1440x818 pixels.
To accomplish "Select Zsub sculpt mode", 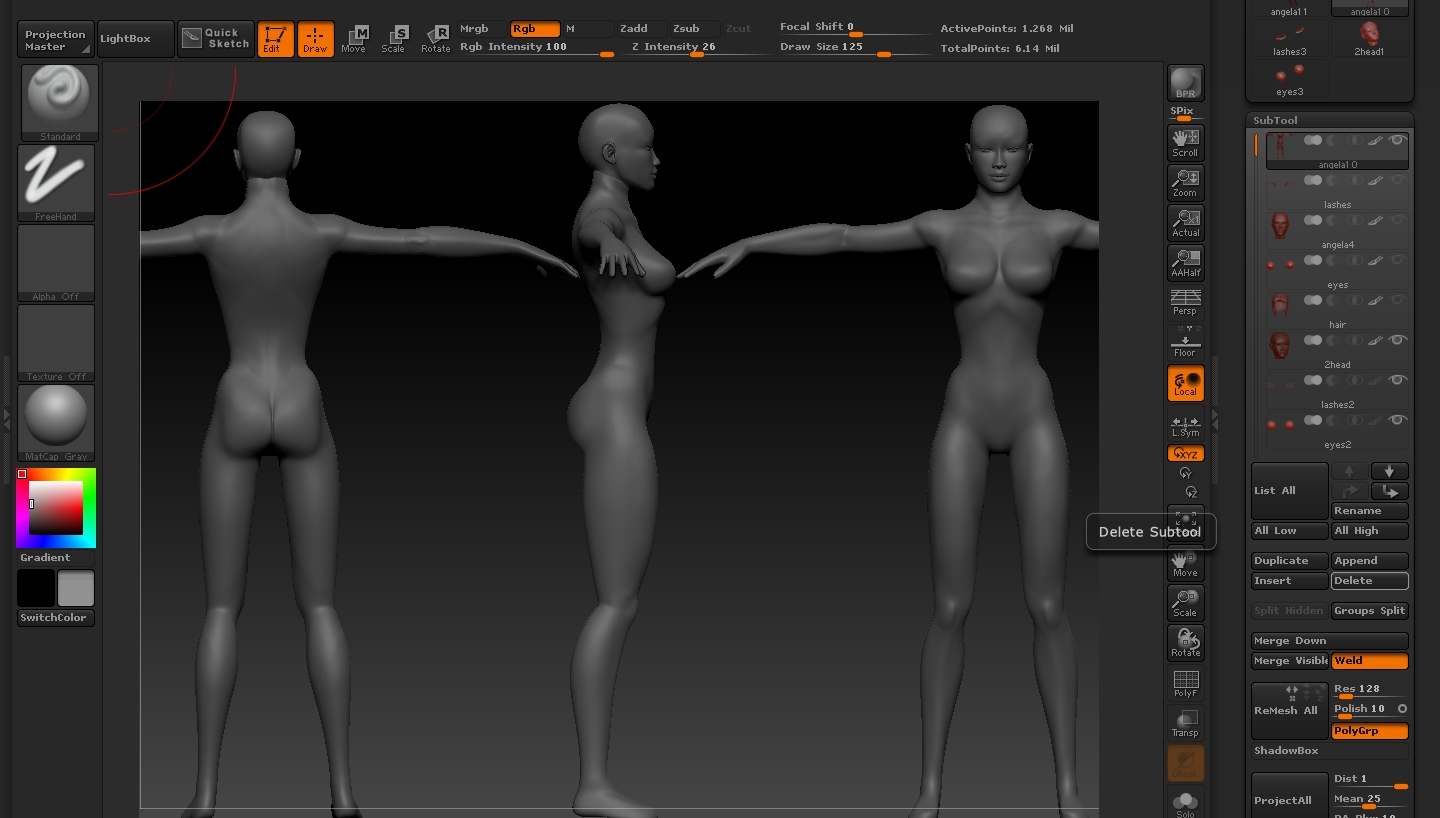I will [x=694, y=29].
